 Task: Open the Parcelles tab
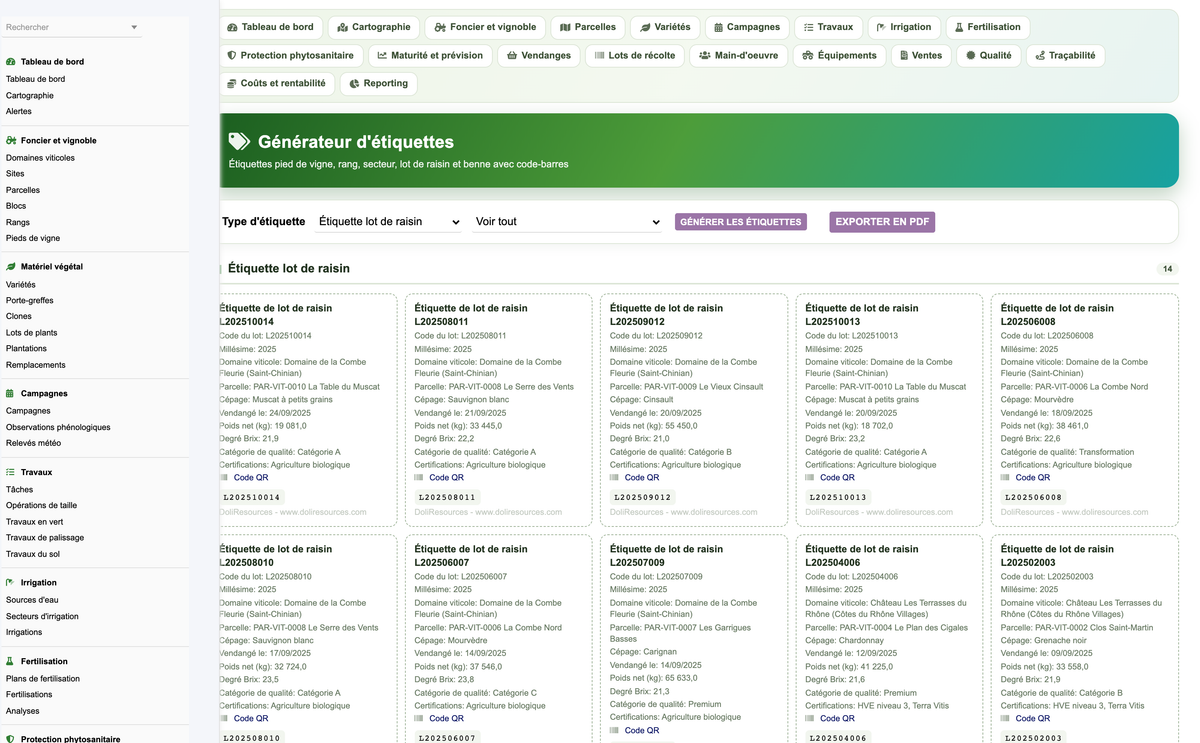coord(588,27)
